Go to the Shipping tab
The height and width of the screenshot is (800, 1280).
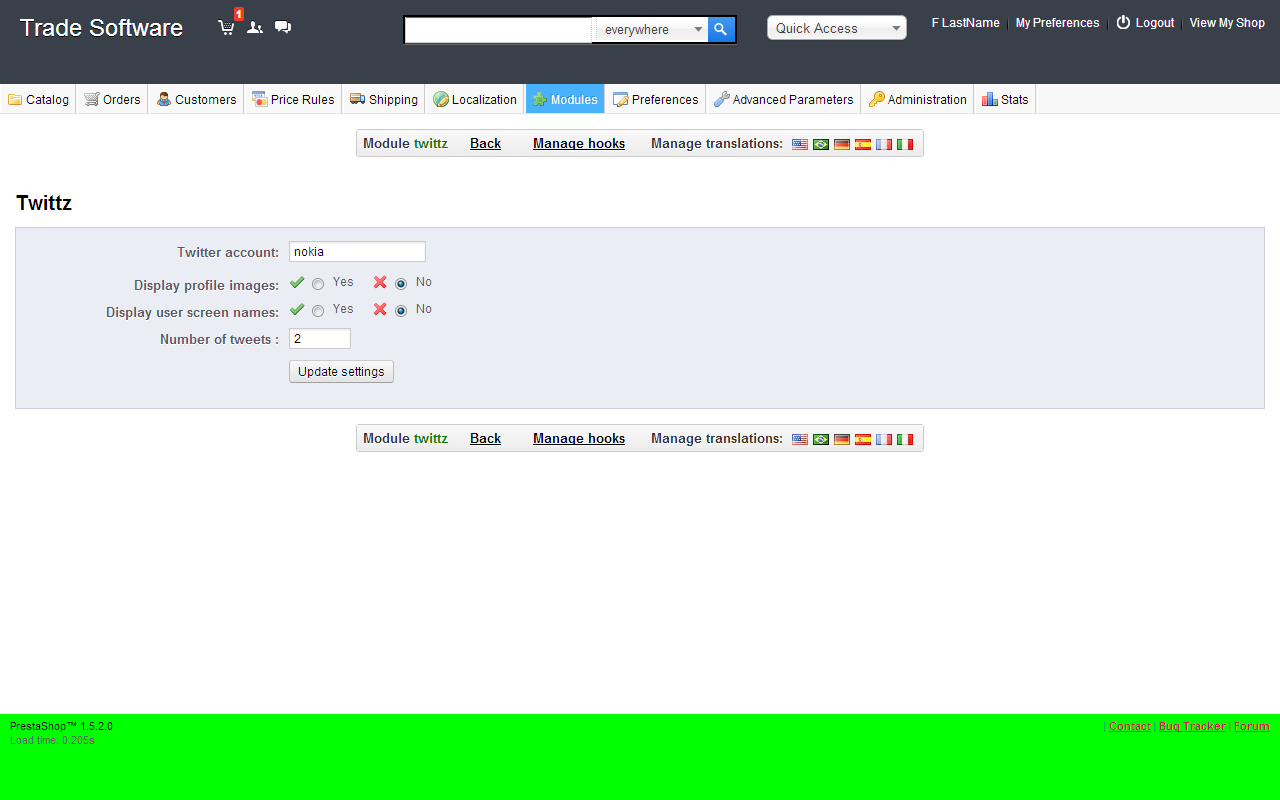click(384, 99)
